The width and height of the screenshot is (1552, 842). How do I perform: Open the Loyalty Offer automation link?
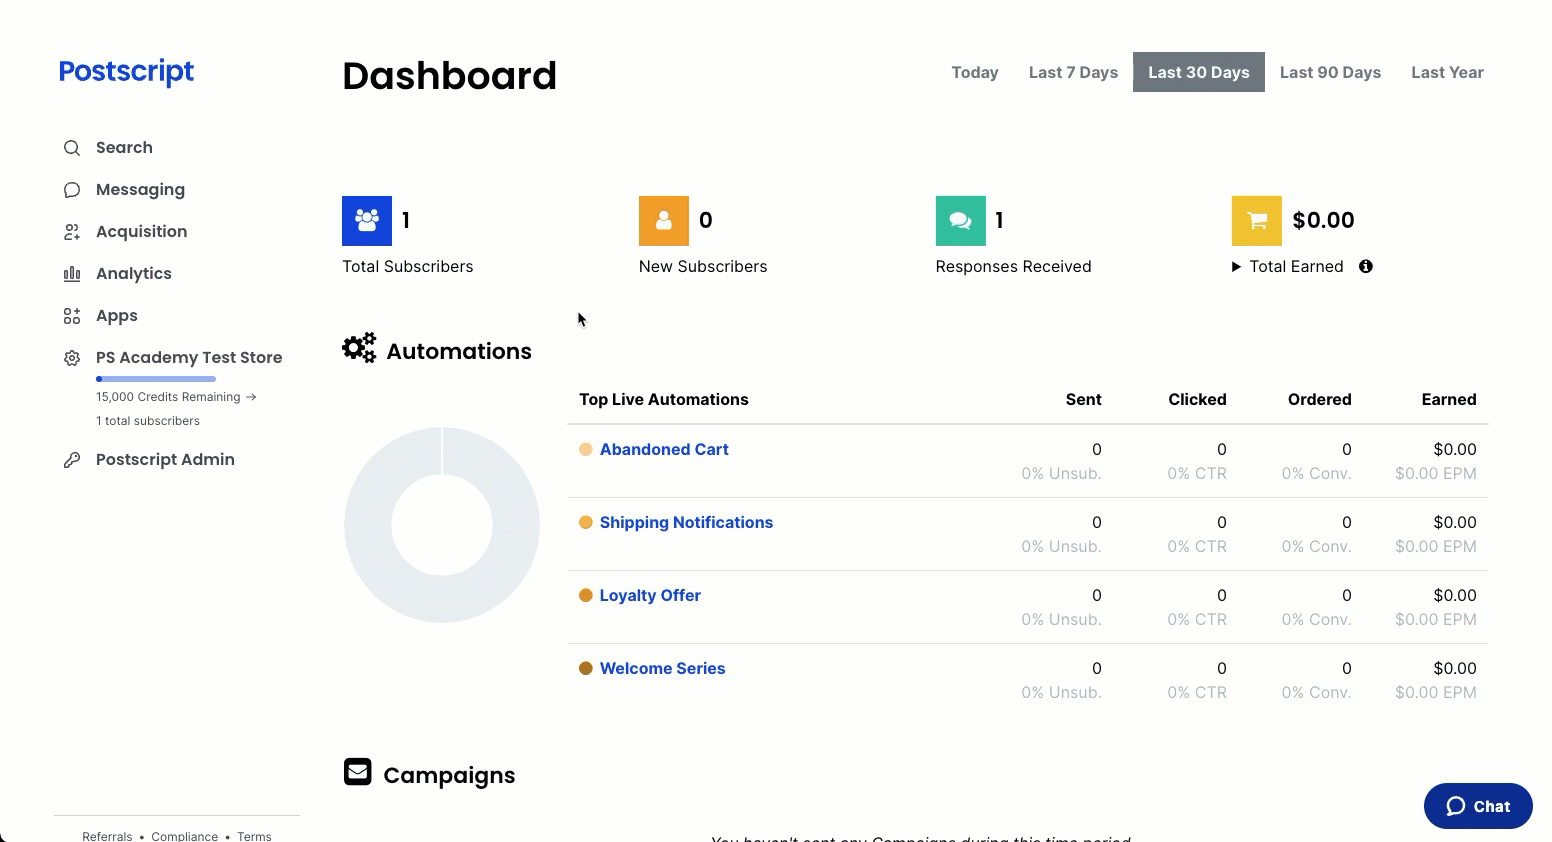650,596
